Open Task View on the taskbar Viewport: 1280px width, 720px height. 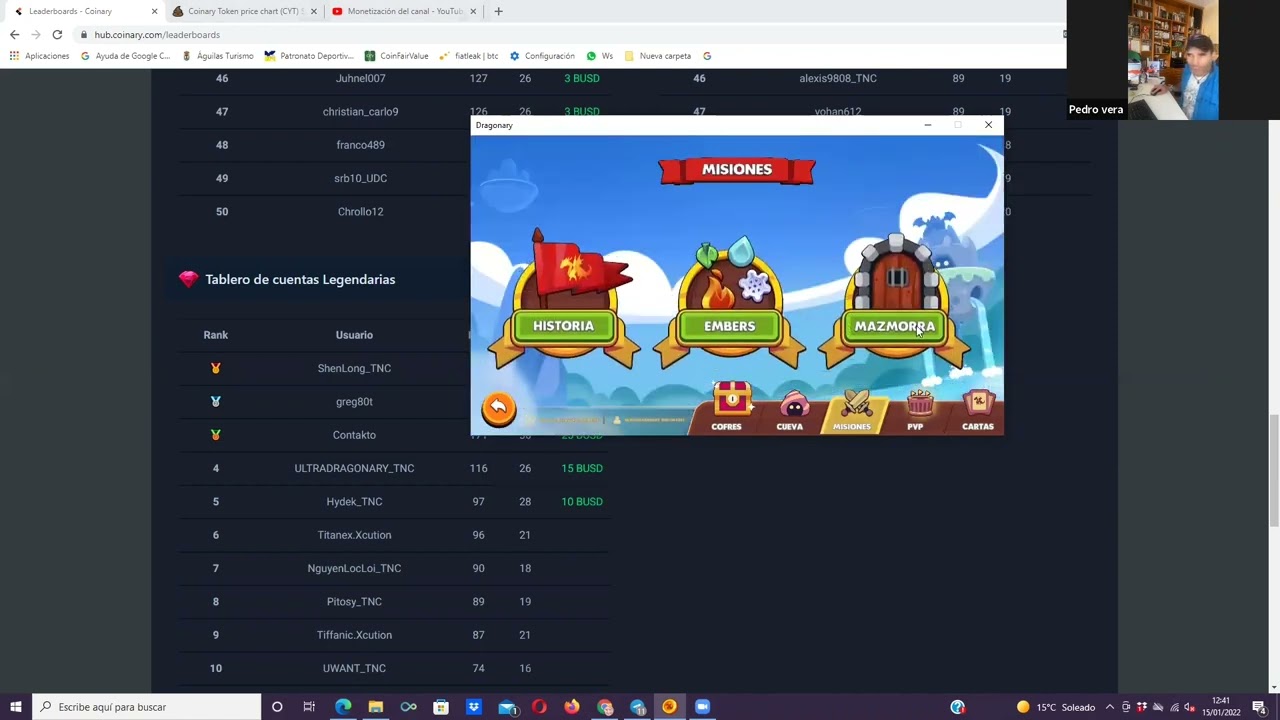click(x=309, y=707)
